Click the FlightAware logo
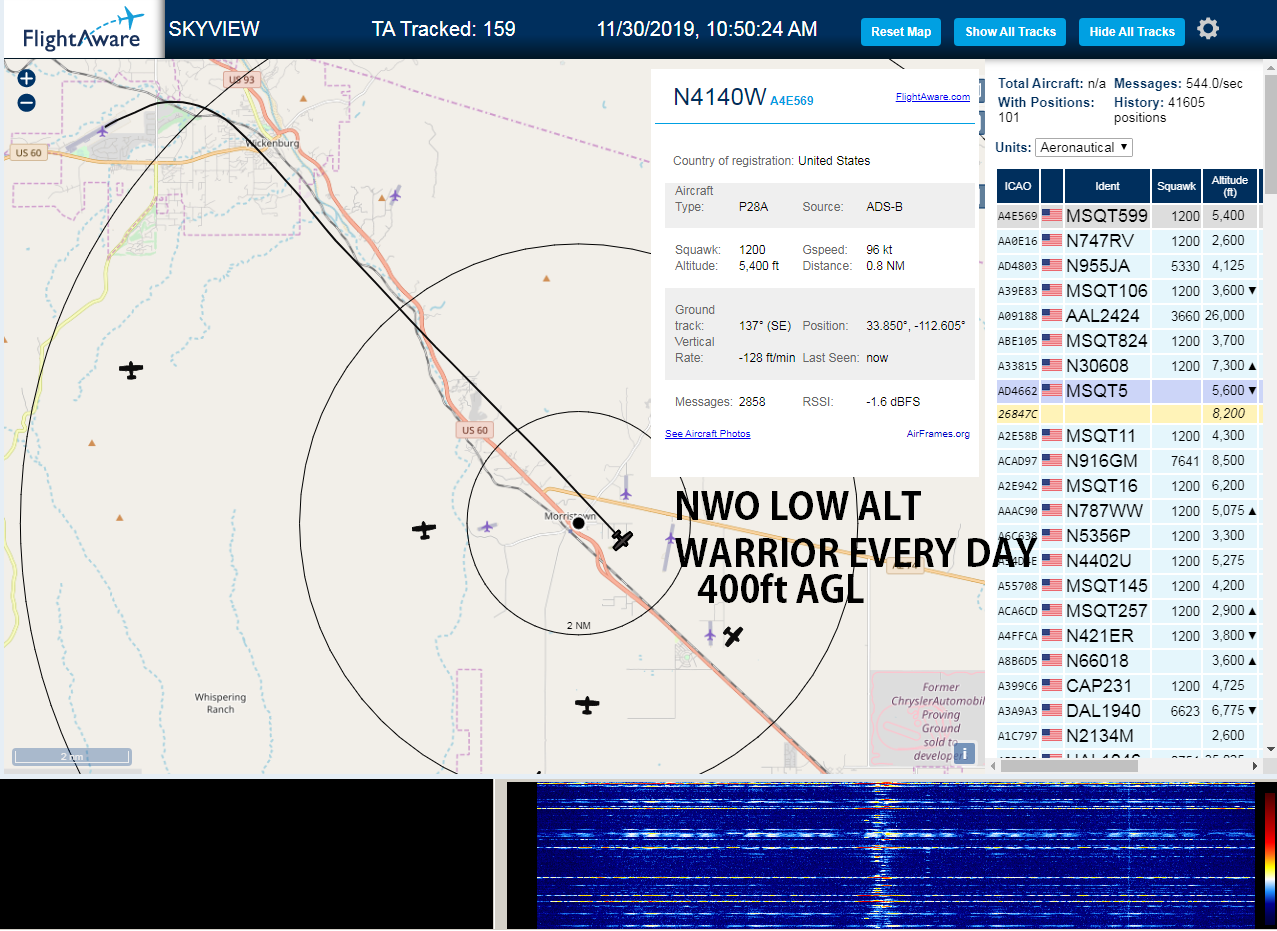 click(x=82, y=29)
